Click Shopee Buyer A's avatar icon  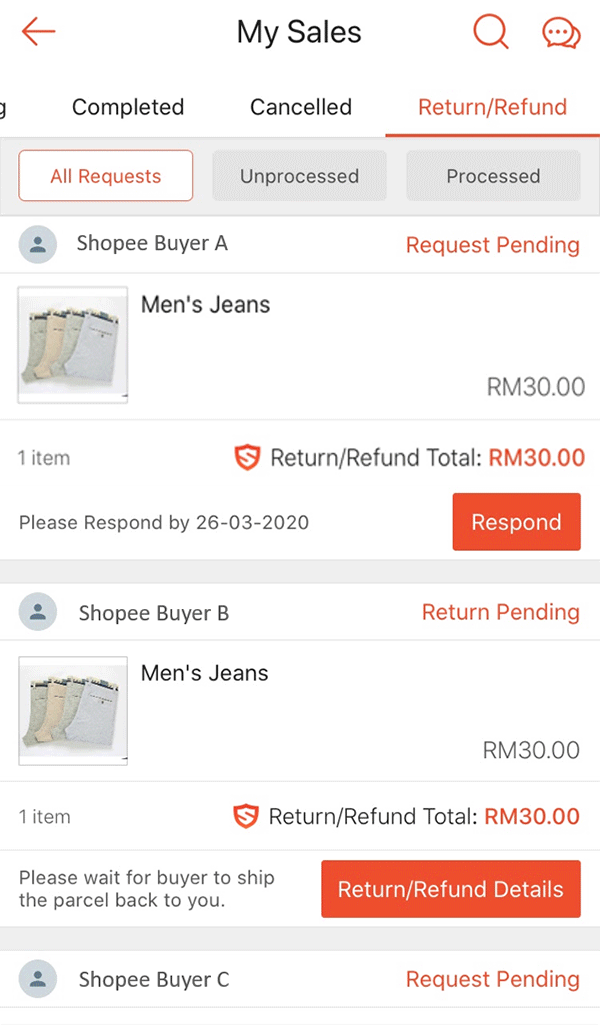click(x=38, y=244)
